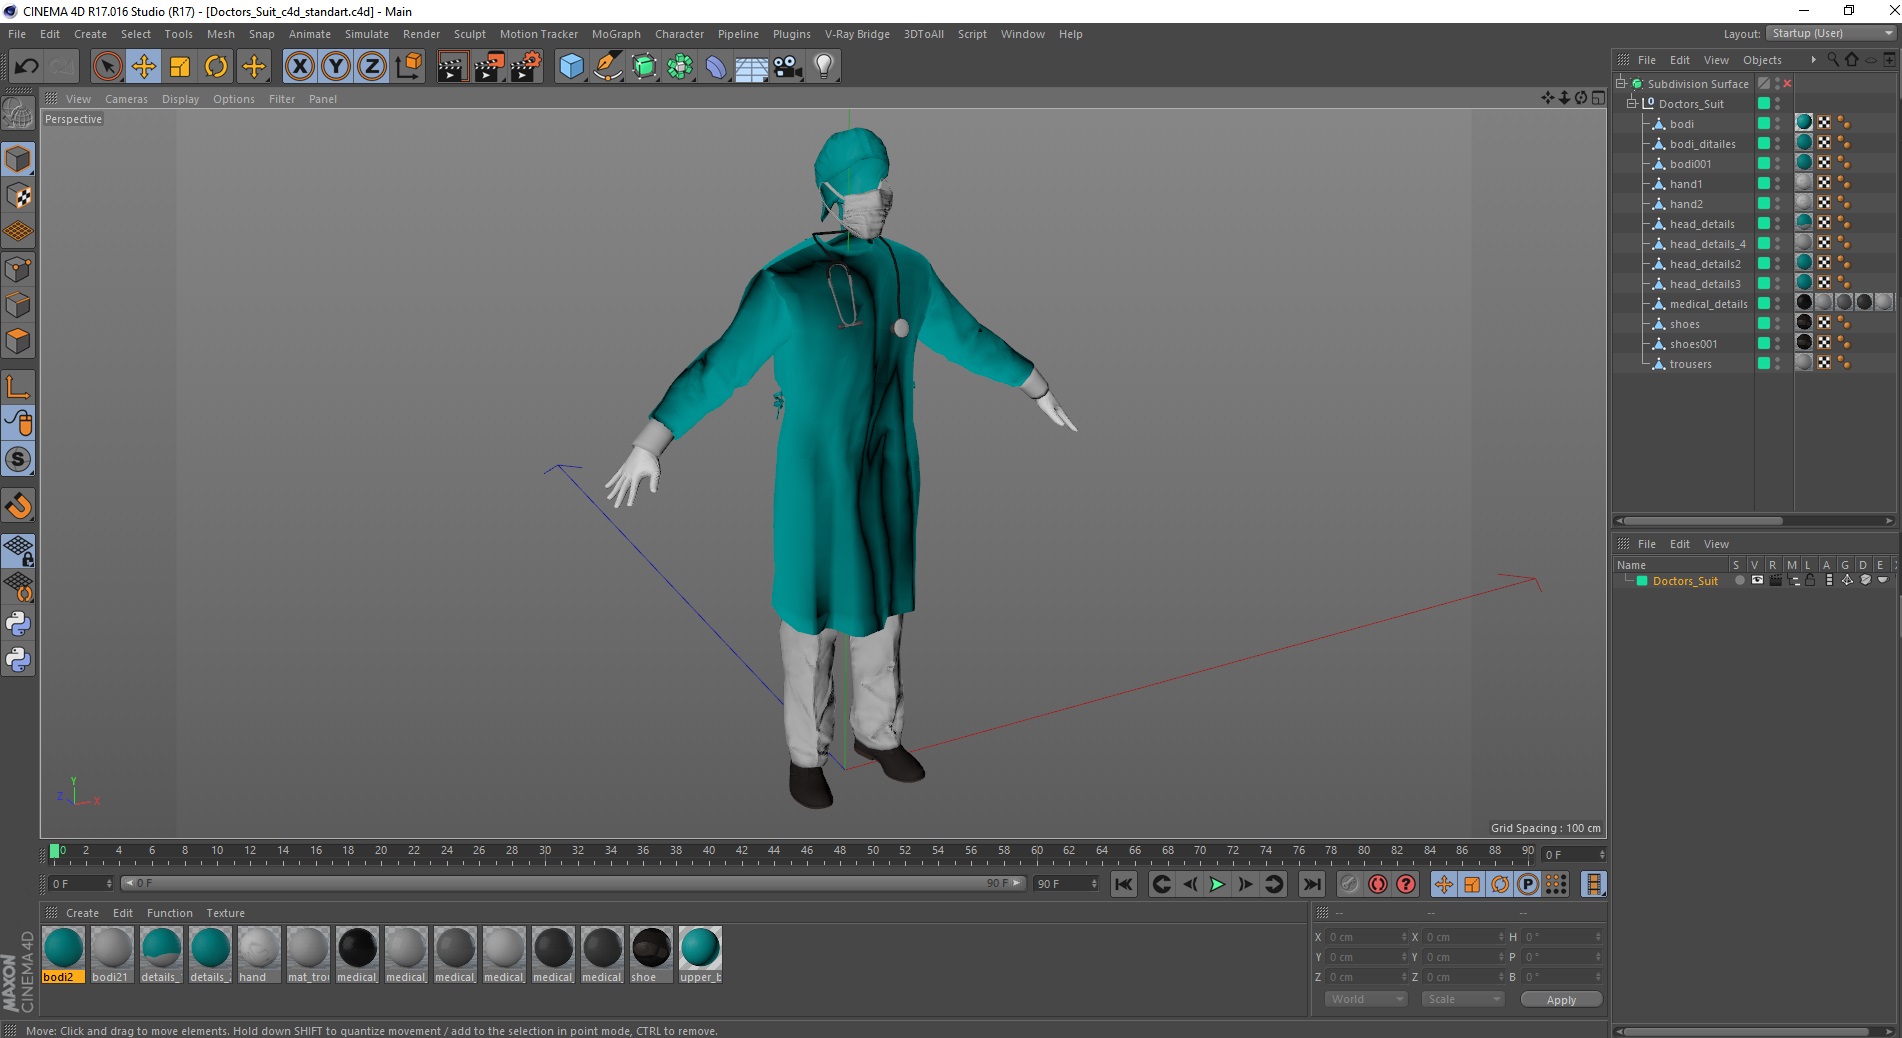Render the active view with clapperboard icon
1902x1038 pixels.
click(x=452, y=67)
